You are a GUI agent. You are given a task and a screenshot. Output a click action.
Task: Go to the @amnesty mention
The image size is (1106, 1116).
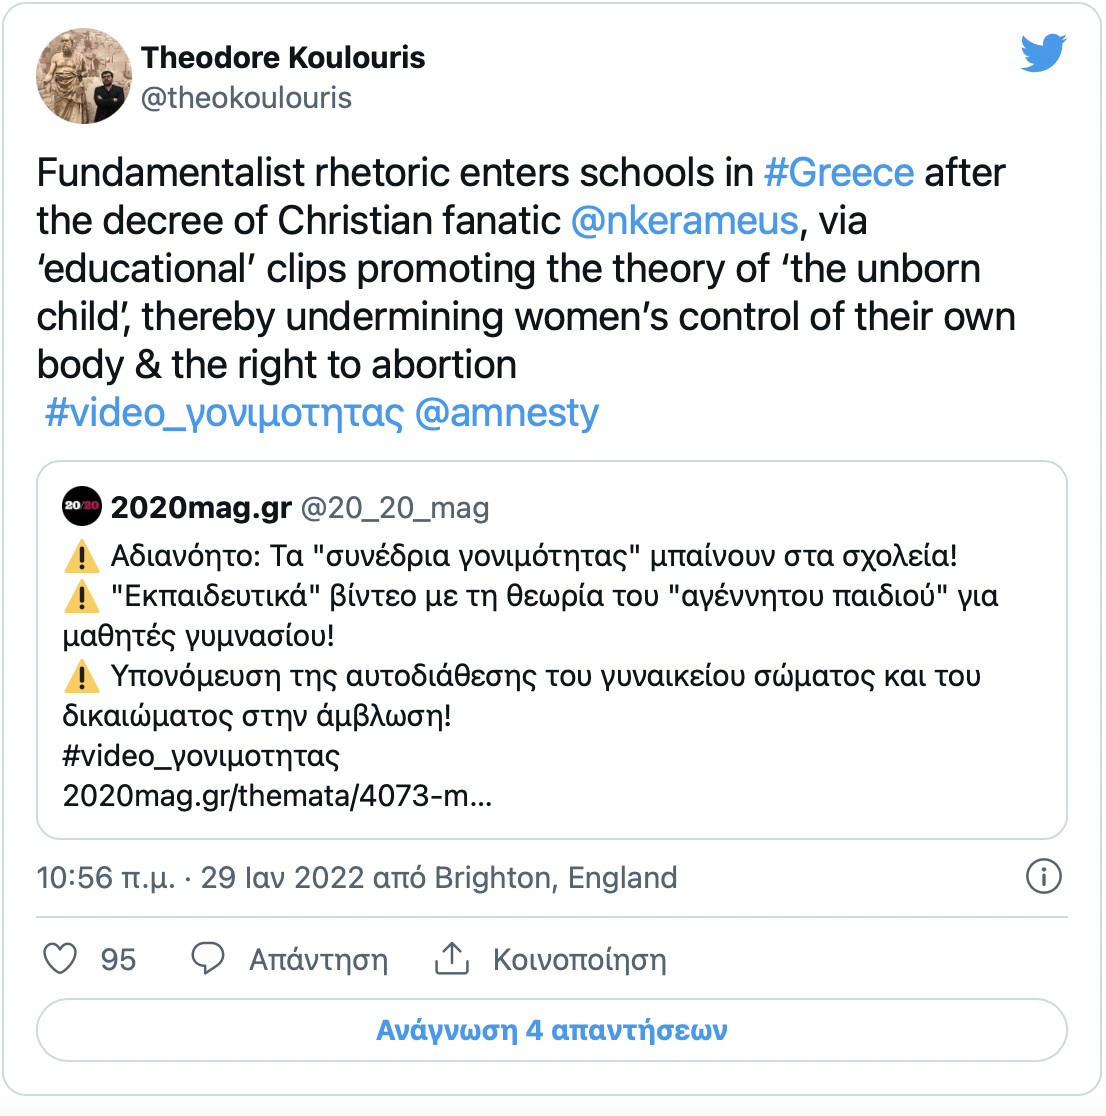coord(506,413)
